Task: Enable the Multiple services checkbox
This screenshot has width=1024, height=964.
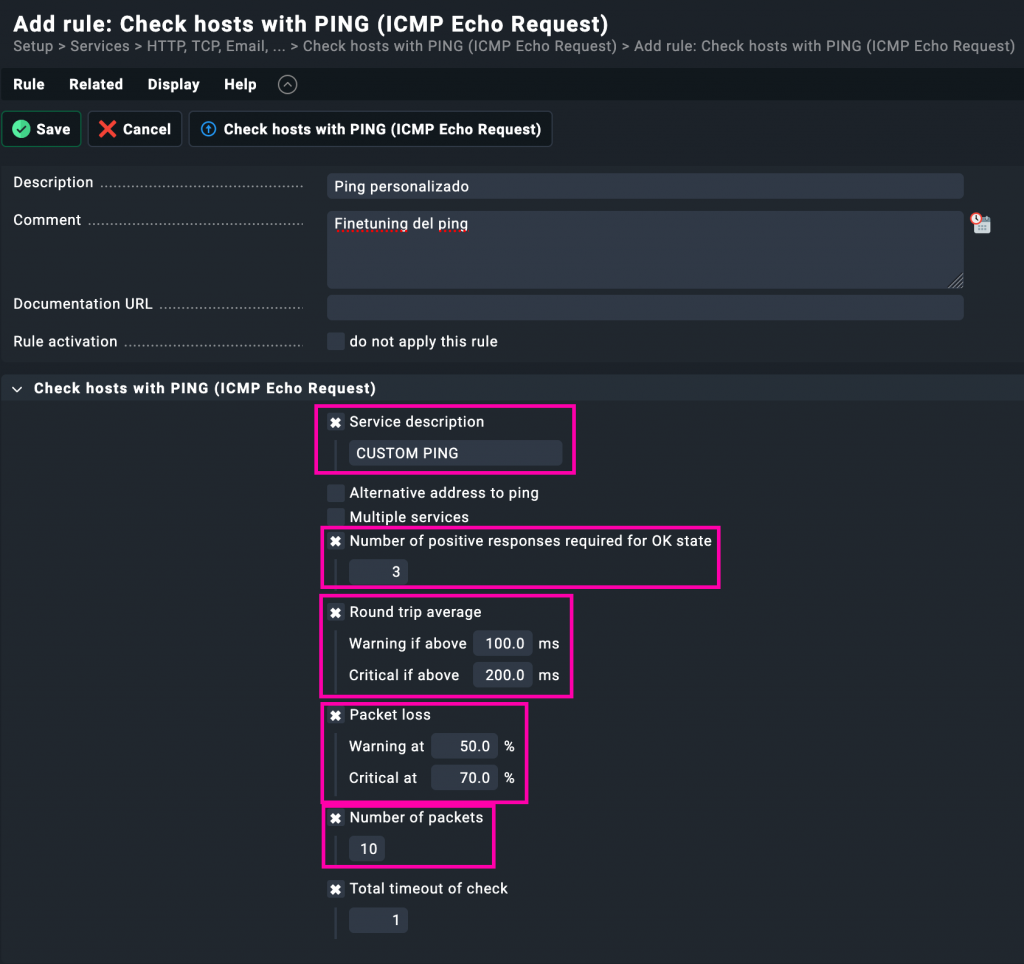Action: 336,517
